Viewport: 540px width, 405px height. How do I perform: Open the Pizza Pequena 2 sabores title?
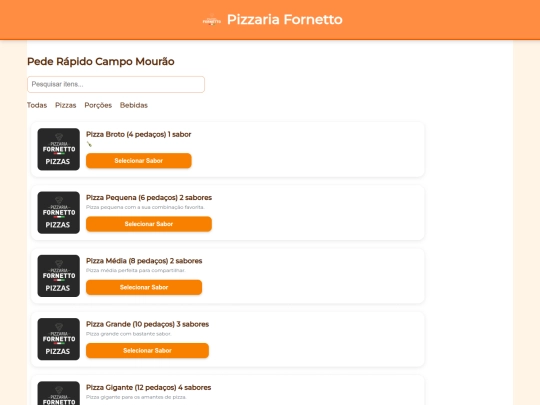pos(149,198)
